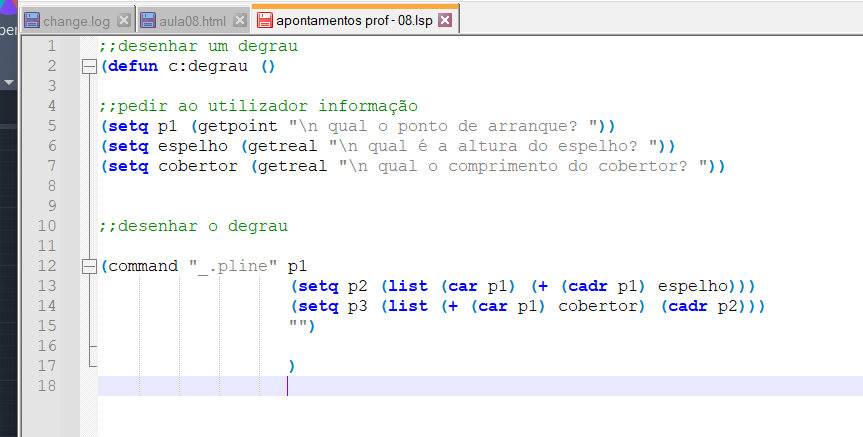Click the empty string quotes on line 15

[x=298, y=323]
